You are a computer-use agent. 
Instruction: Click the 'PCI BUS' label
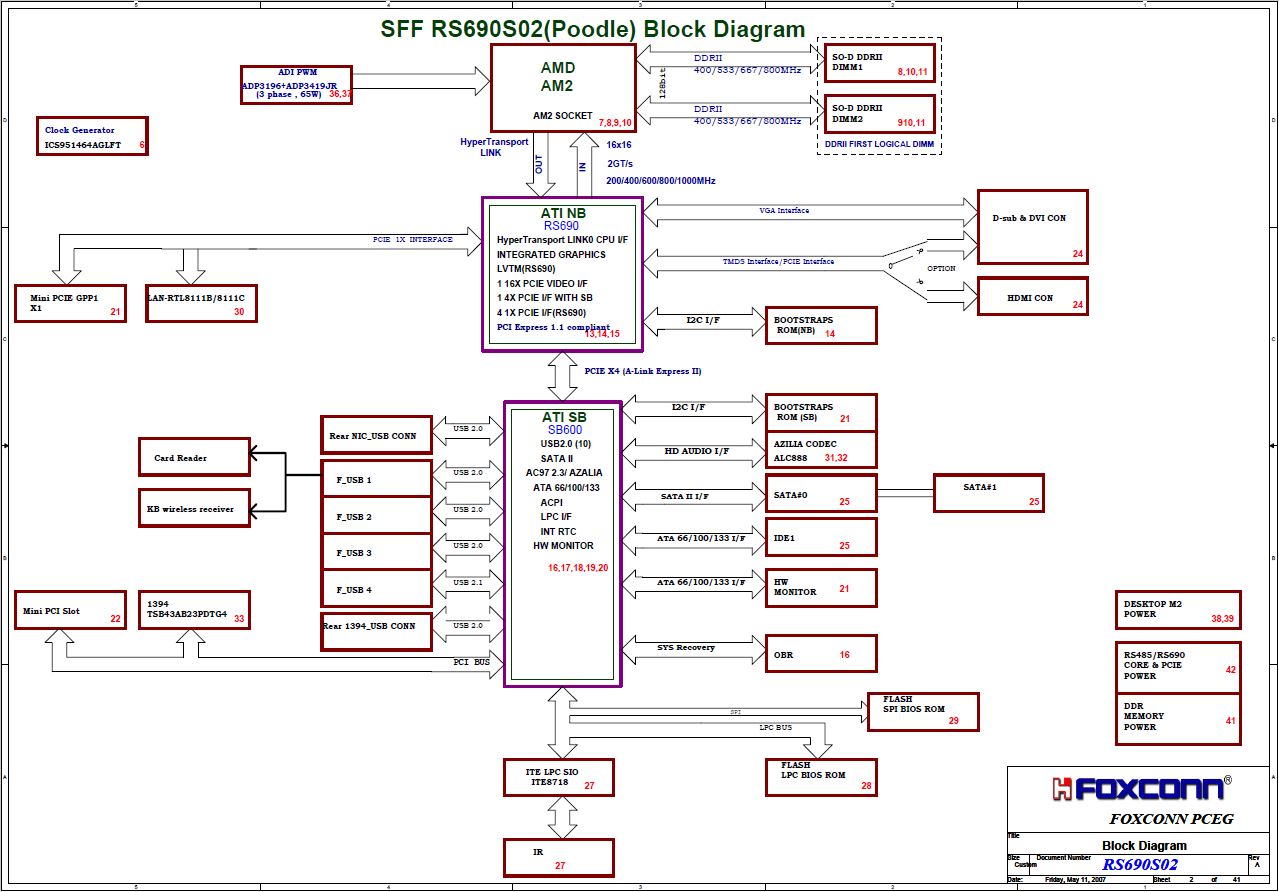(472, 662)
